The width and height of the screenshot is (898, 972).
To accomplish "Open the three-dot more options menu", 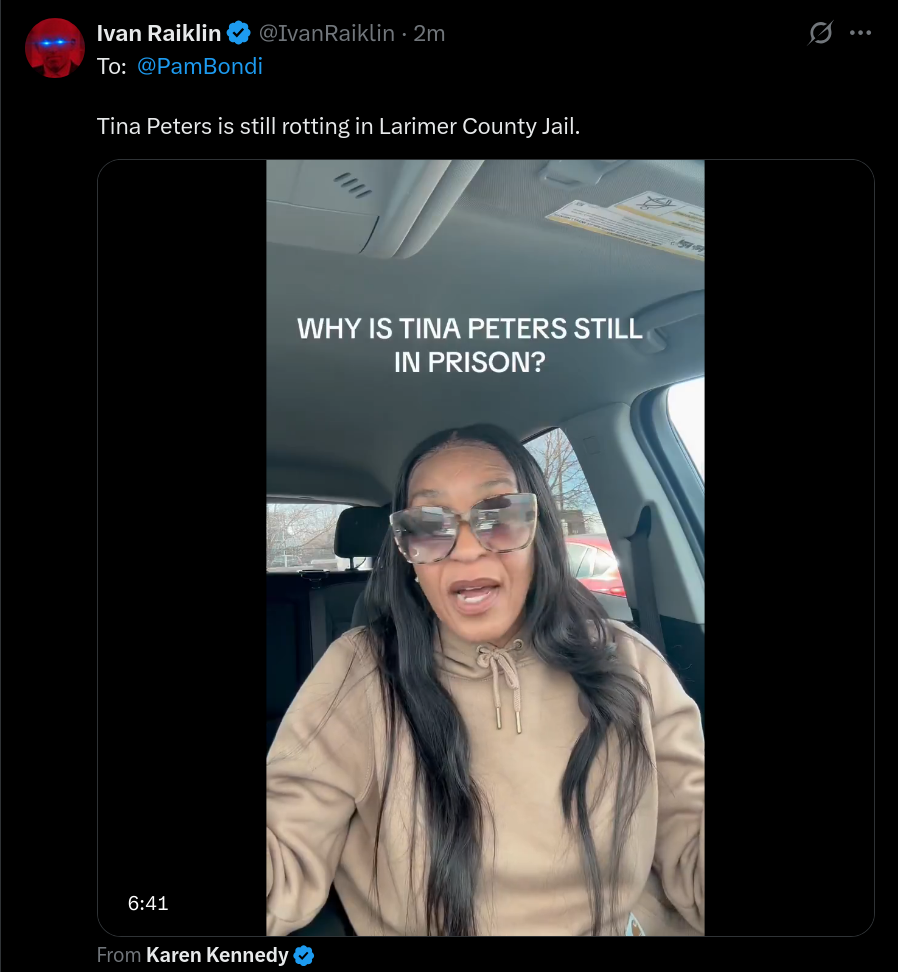I will click(860, 33).
